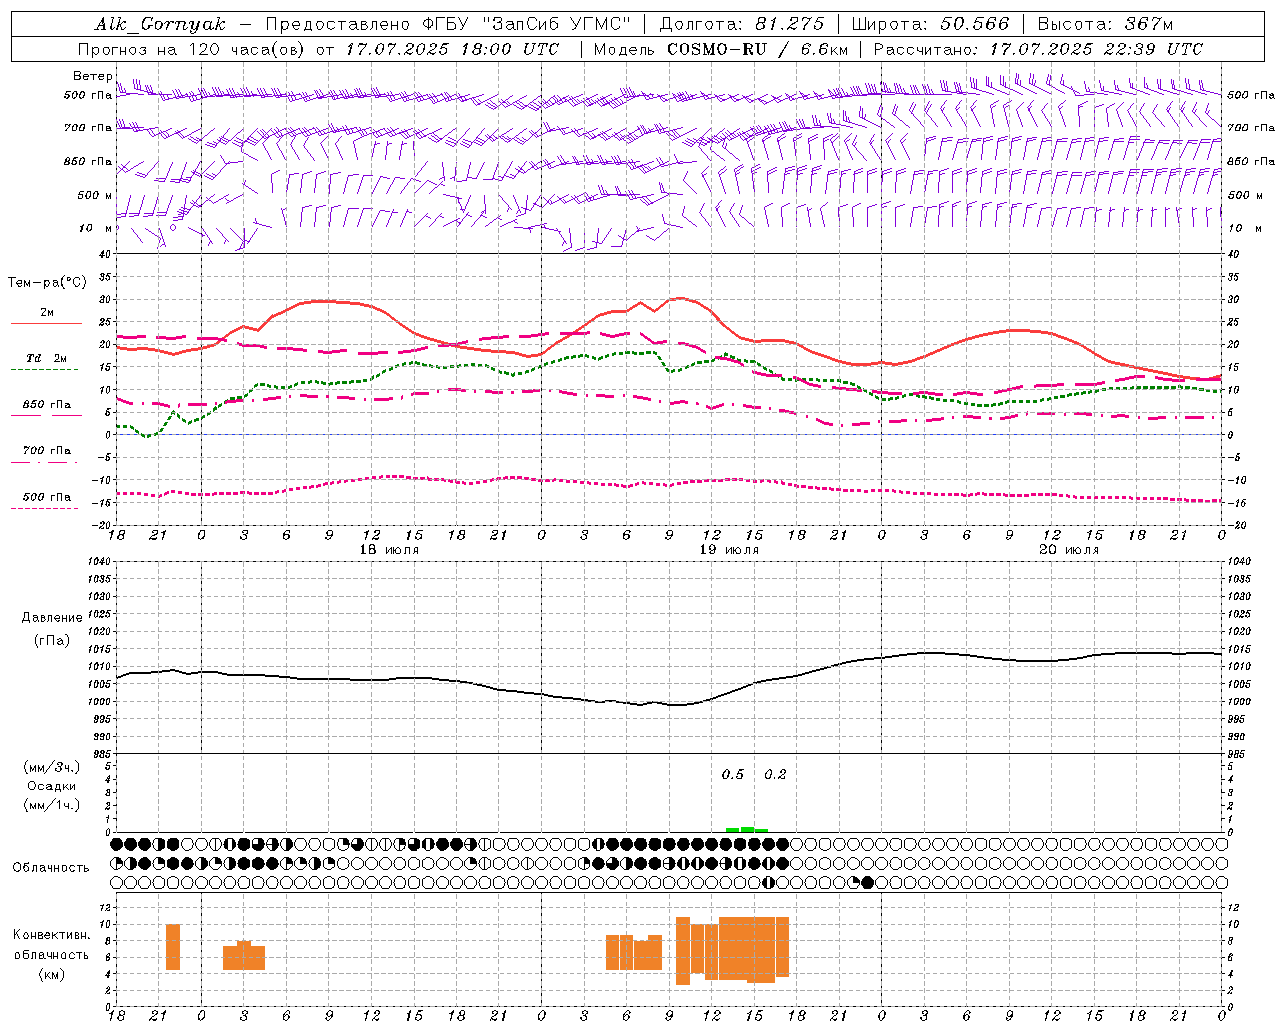The width and height of the screenshot is (1280, 1024).
Task: Select the 0.2 precipitation amount label
Action: click(775, 775)
